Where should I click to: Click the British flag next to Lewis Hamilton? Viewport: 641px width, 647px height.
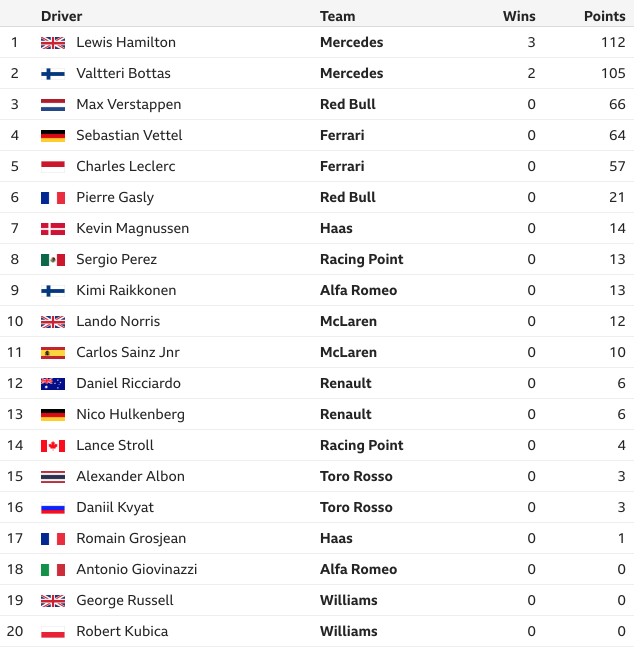(x=53, y=43)
